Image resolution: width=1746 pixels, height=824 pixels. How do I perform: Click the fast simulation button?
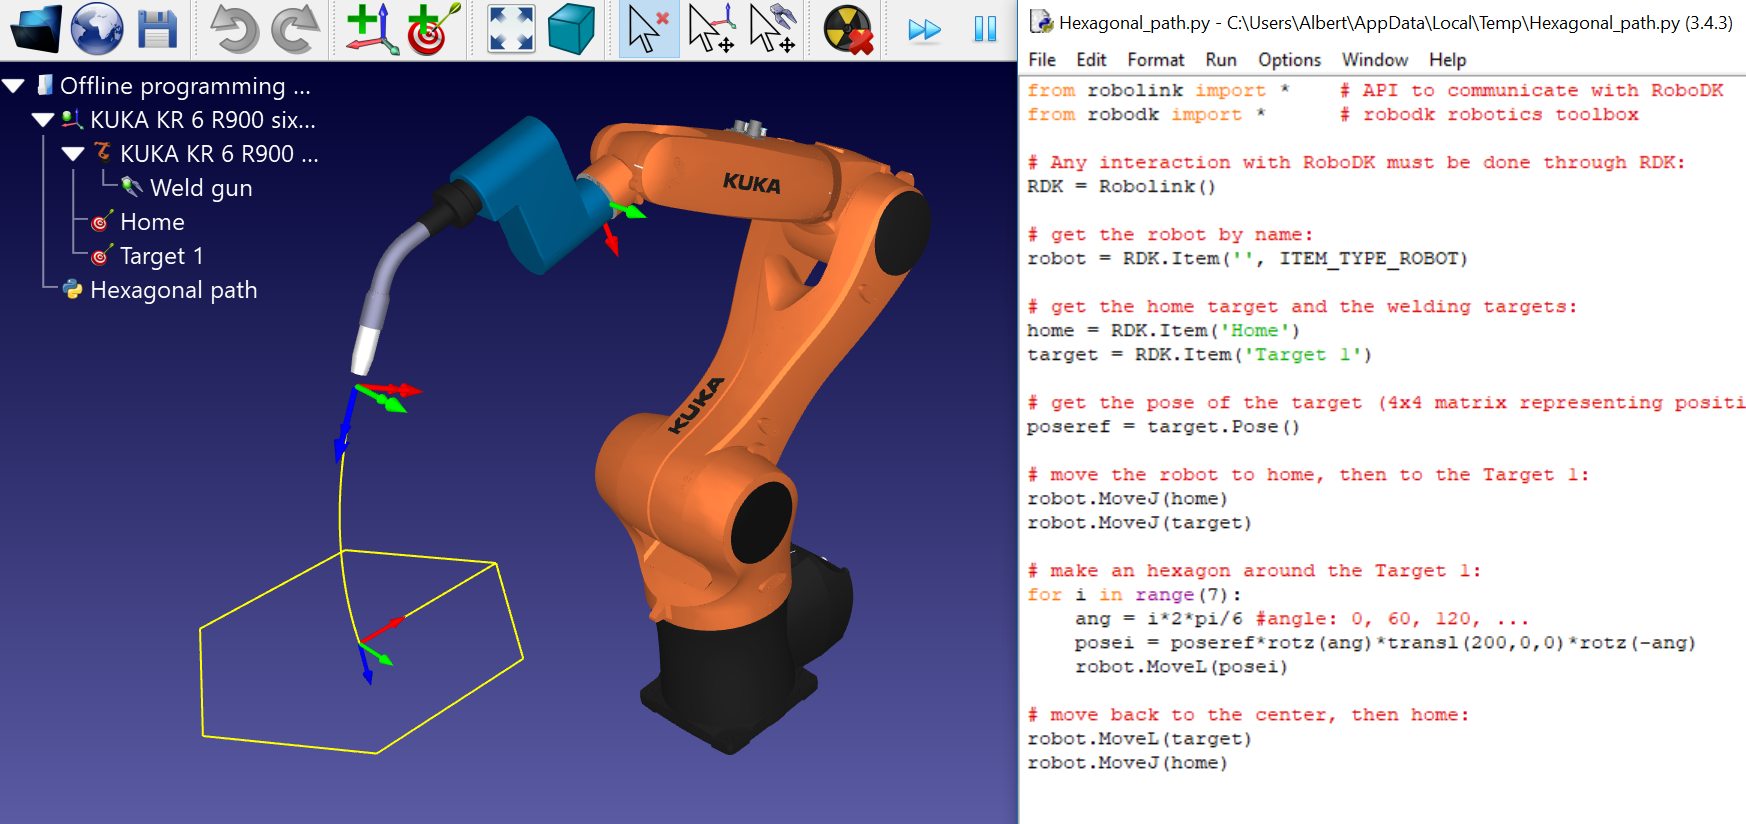(x=924, y=29)
